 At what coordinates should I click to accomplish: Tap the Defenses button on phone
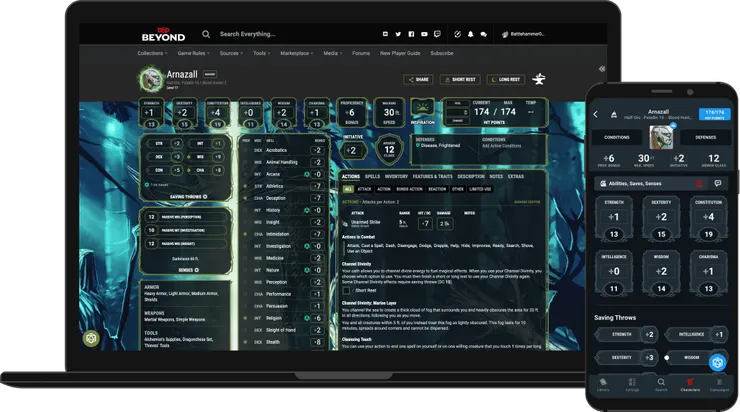click(x=706, y=137)
